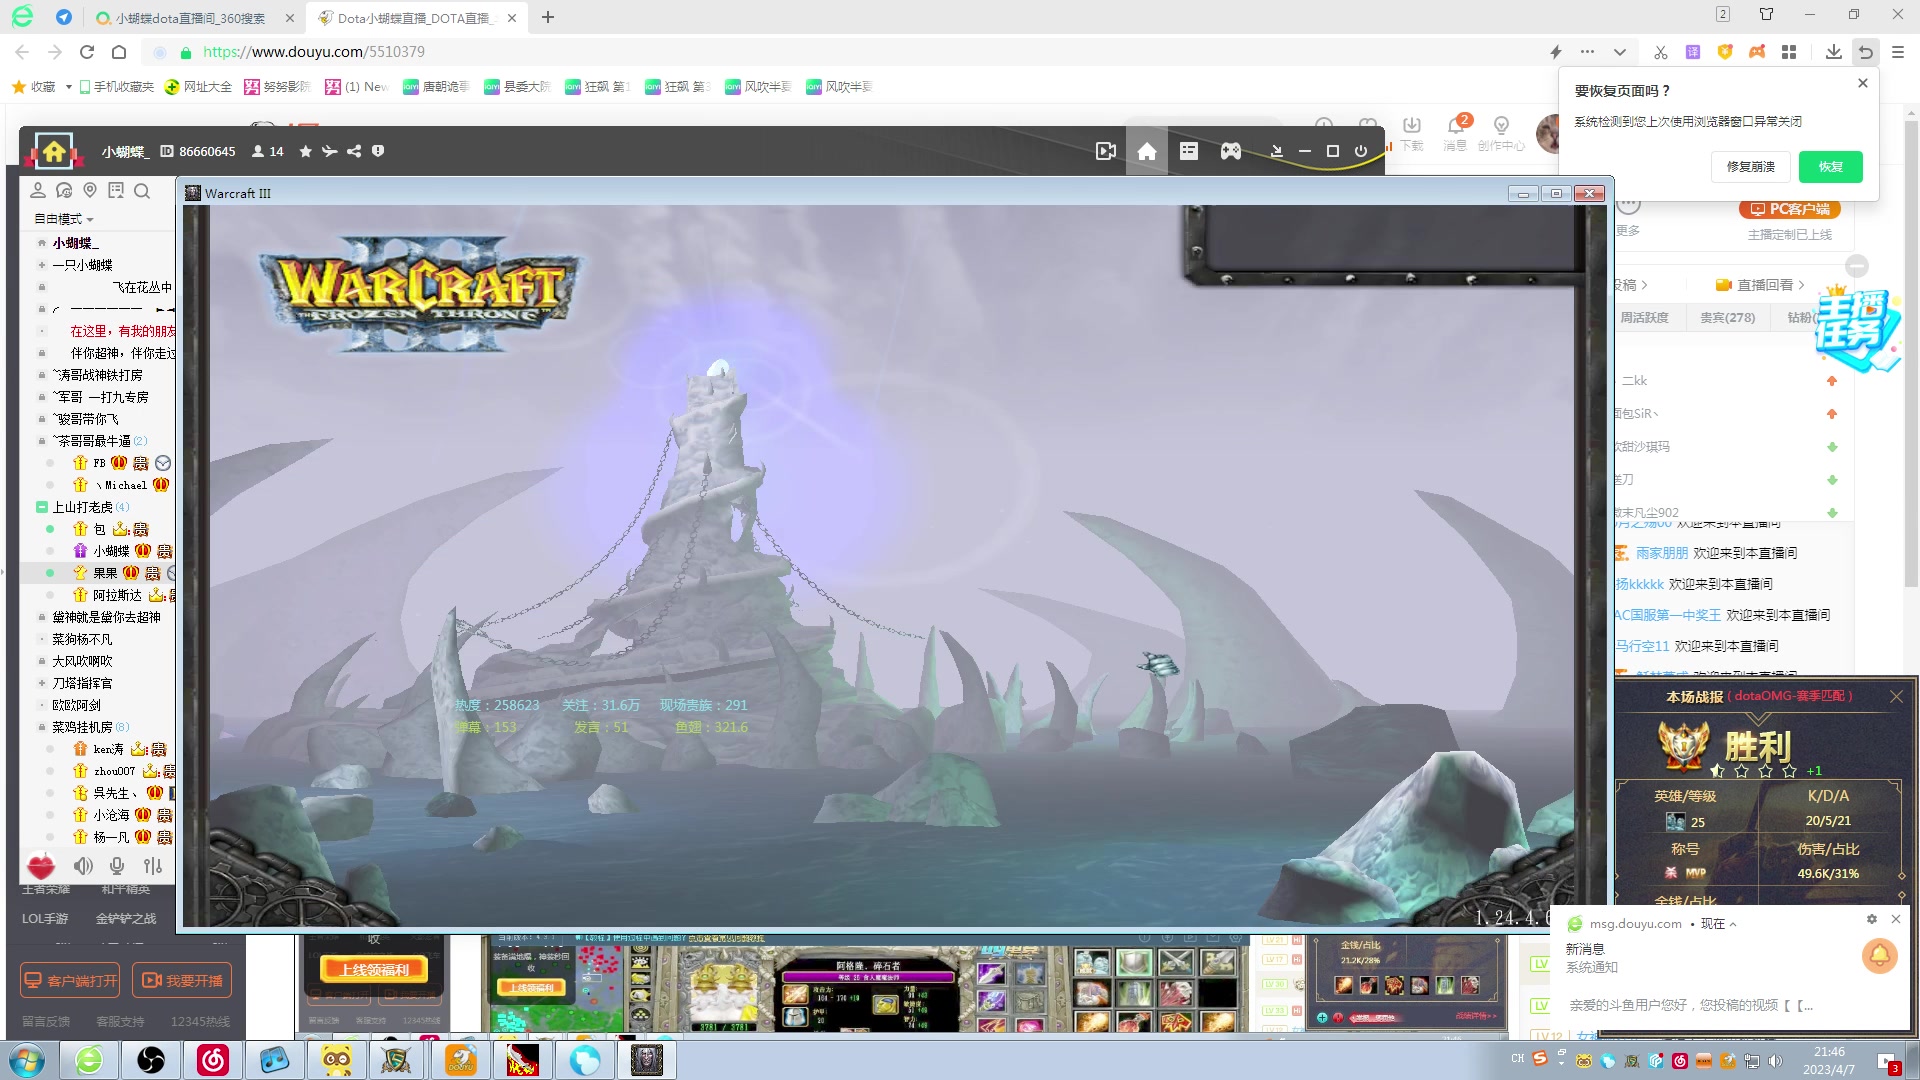
Task: Click the orange PC客户端 button
Action: (1790, 209)
